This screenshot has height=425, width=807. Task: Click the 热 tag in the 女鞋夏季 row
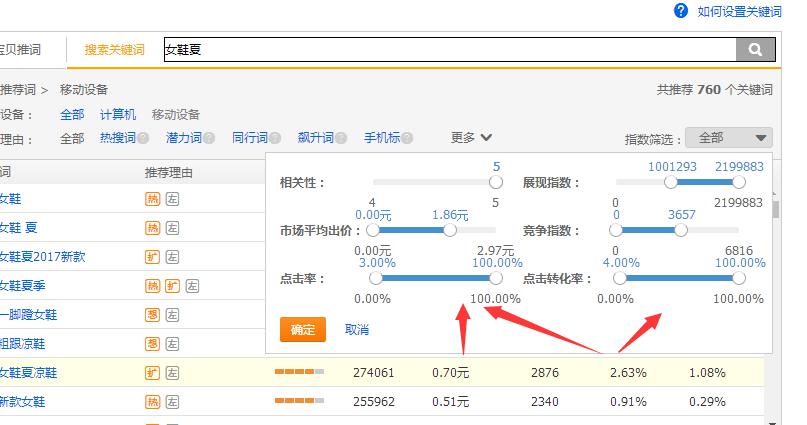[x=153, y=286]
